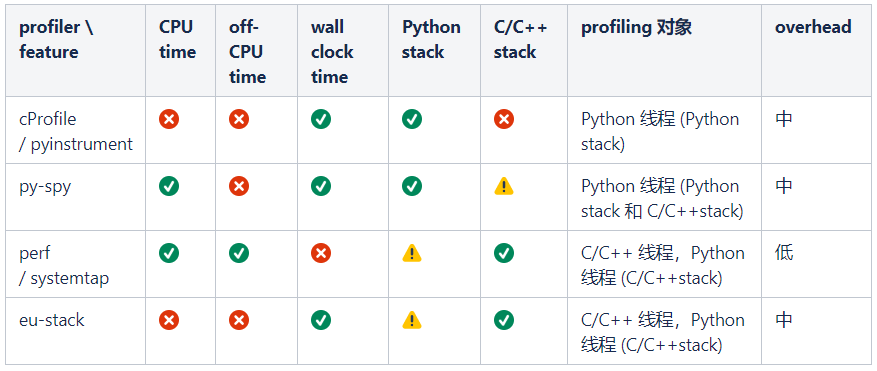This screenshot has height=371, width=877.
Task: Click perf Python stack warning triangle
Action: click(412, 253)
